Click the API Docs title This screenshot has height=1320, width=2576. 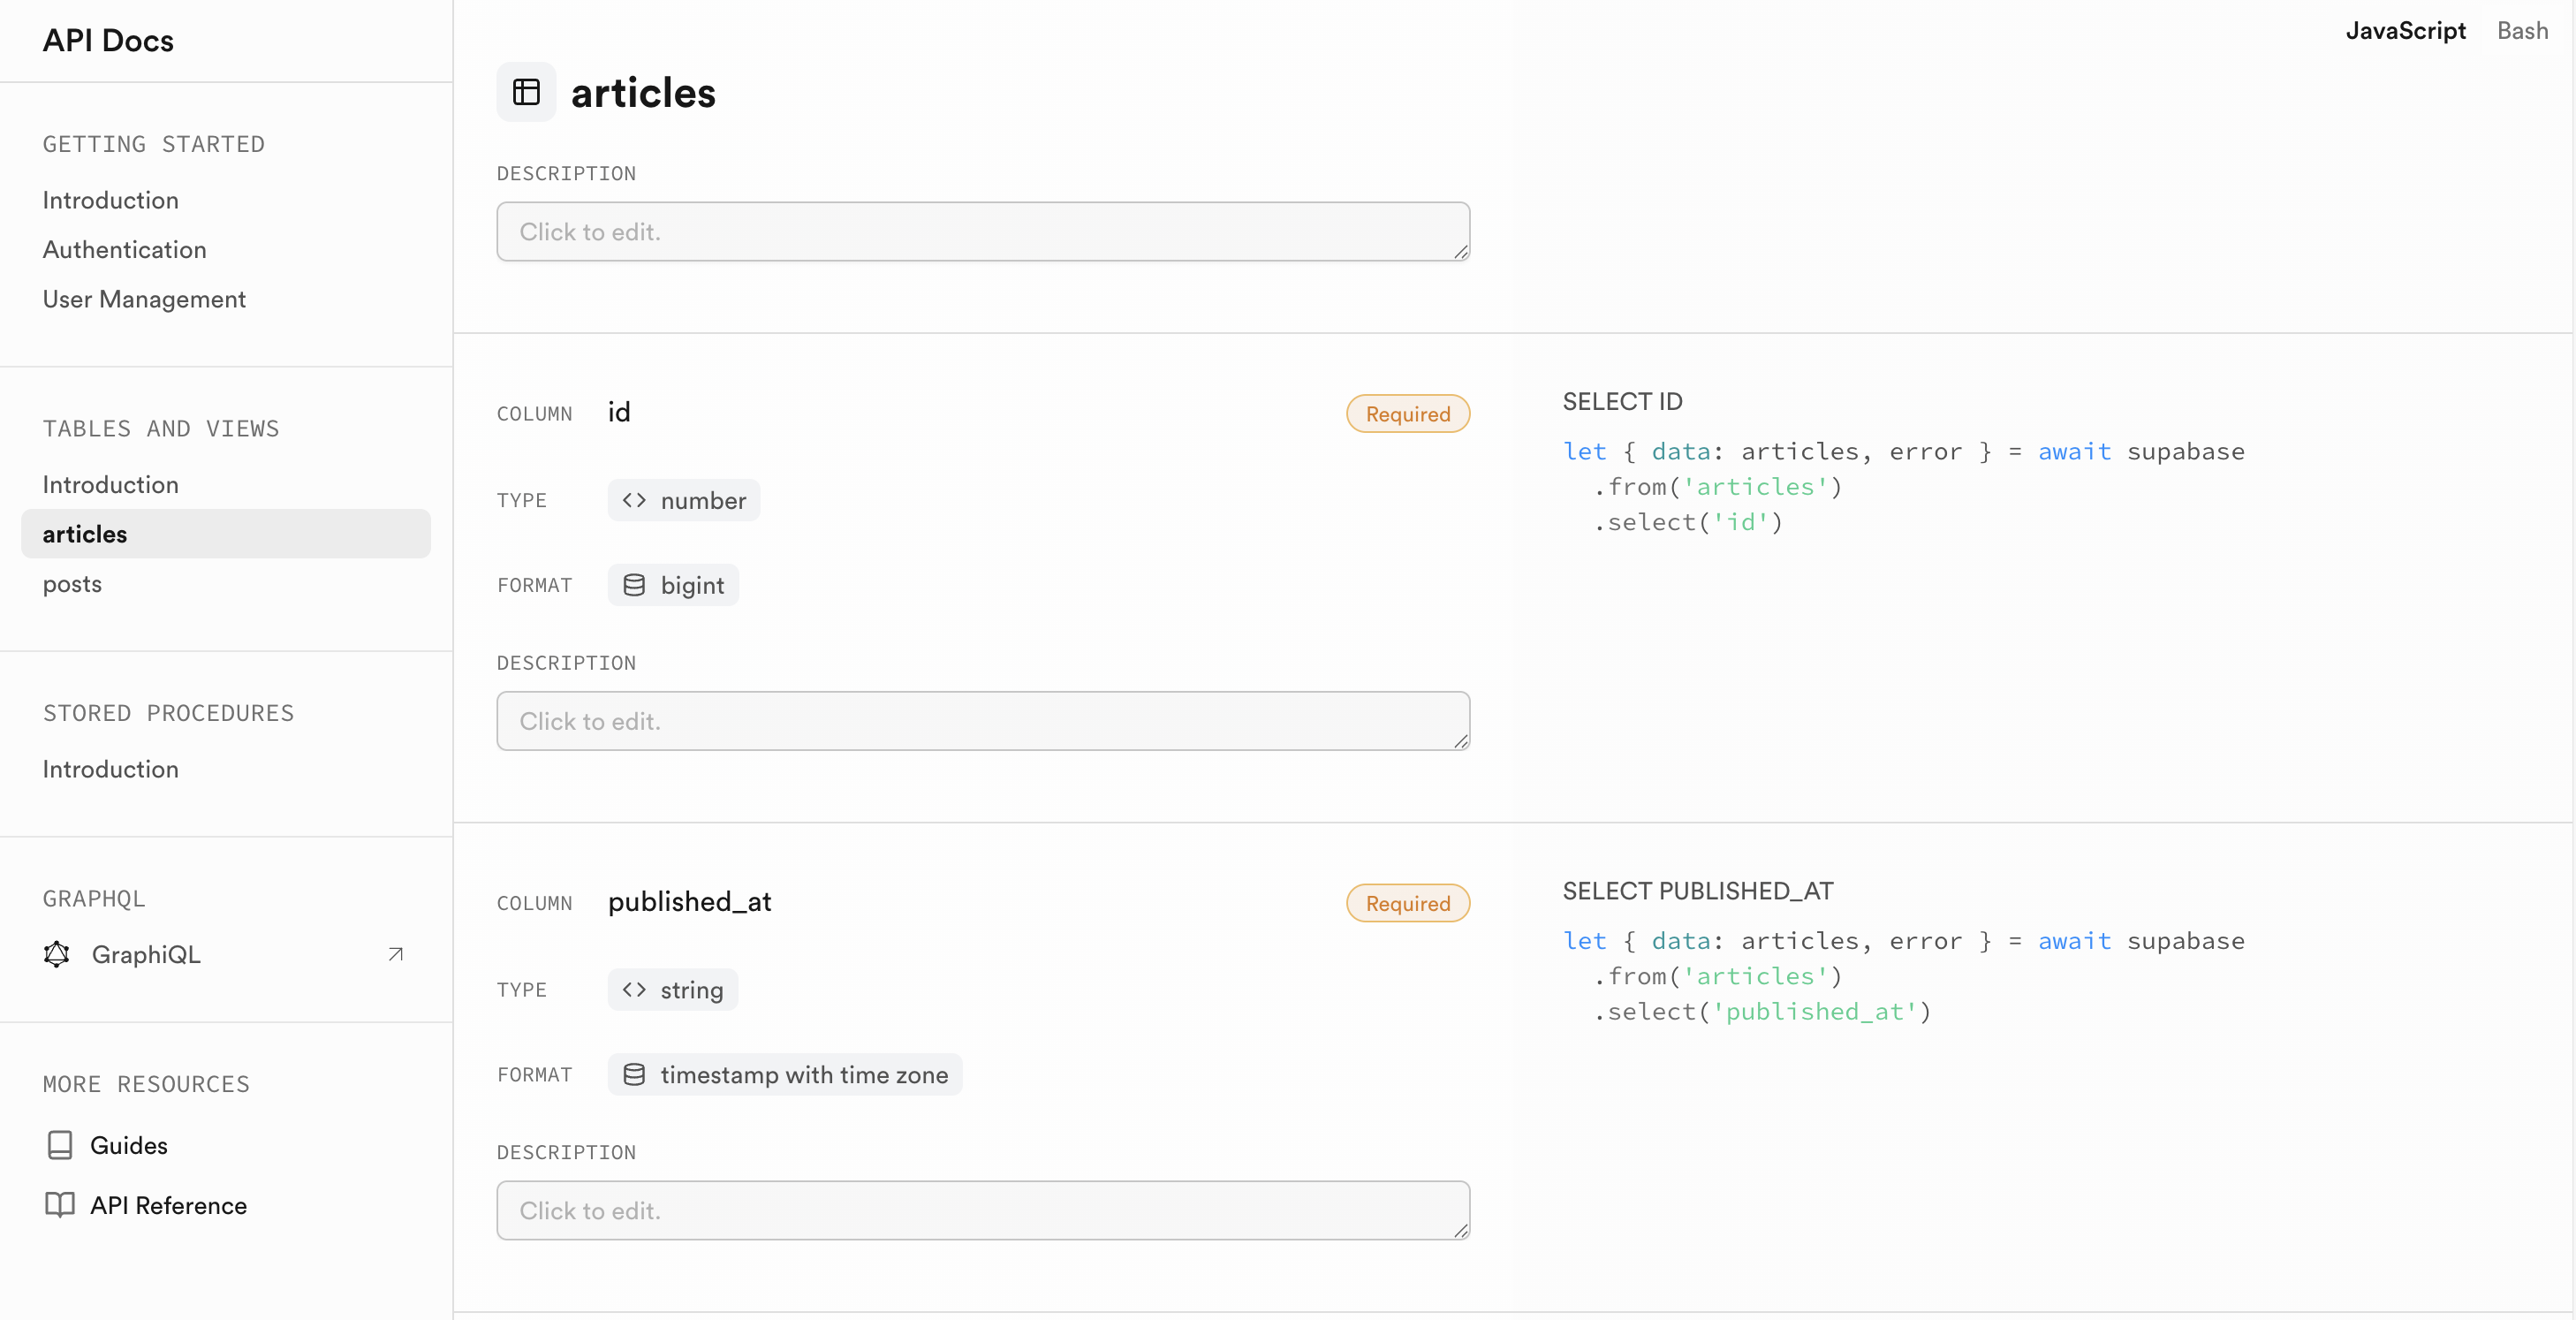click(x=108, y=41)
